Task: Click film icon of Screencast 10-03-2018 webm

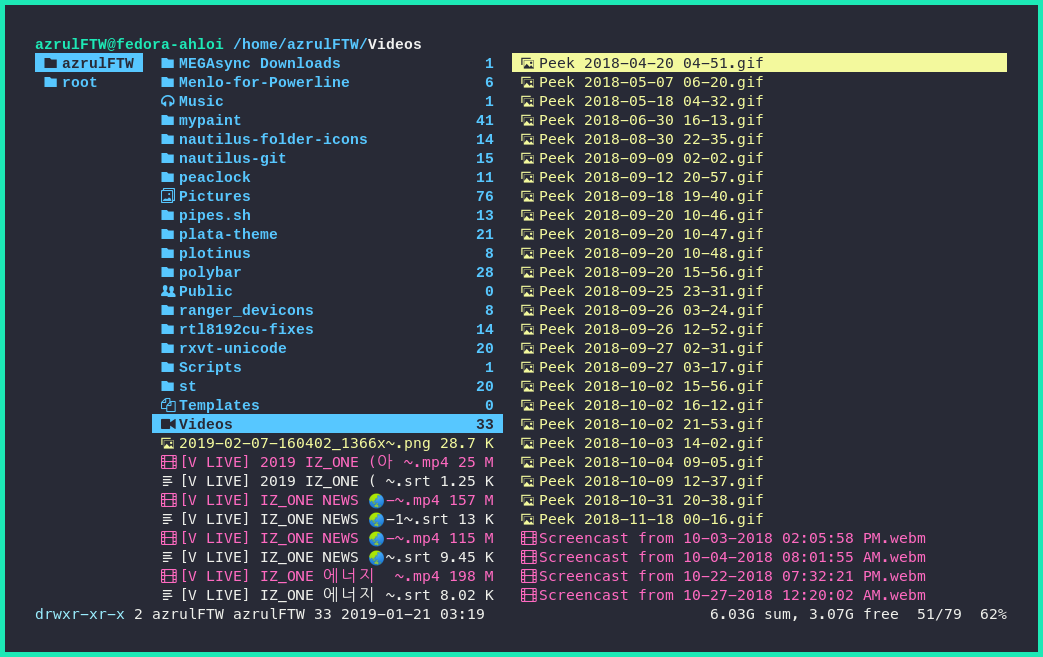Action: tap(528, 538)
